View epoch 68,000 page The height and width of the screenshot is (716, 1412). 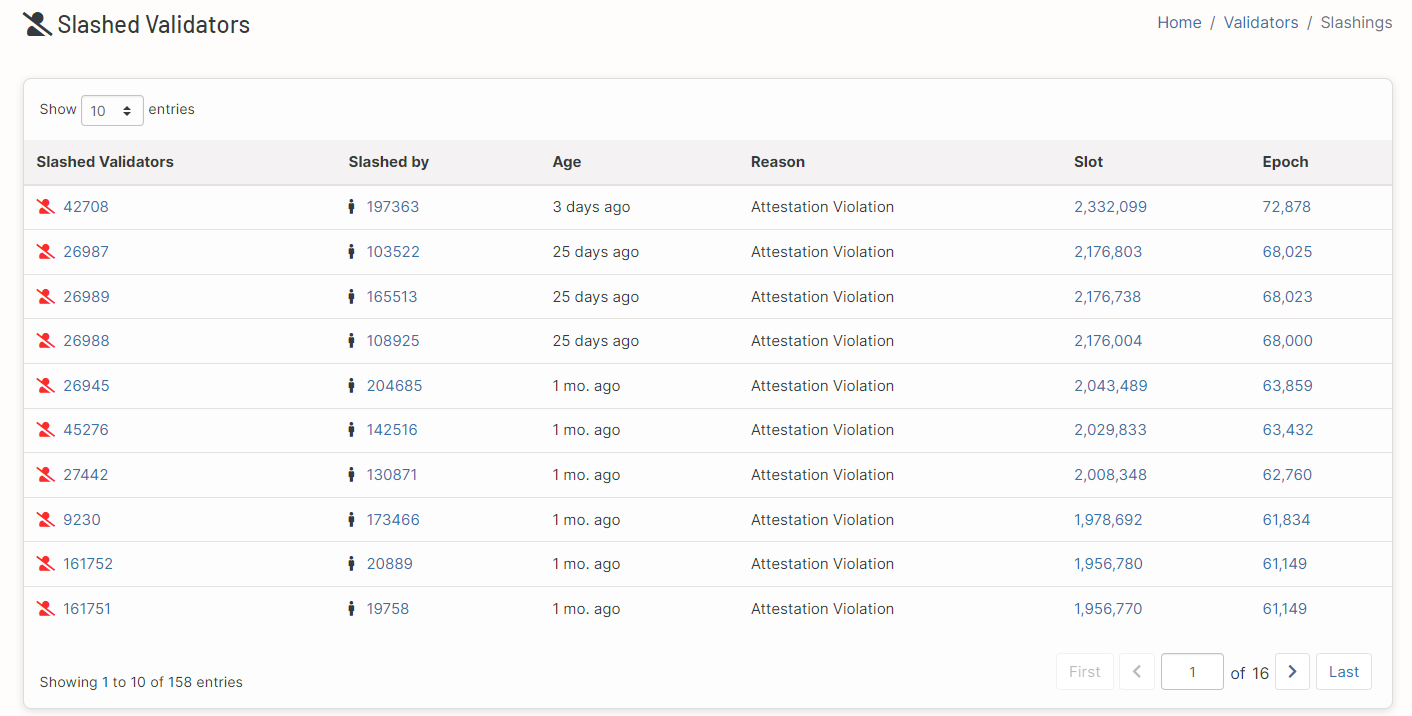pyautogui.click(x=1287, y=341)
